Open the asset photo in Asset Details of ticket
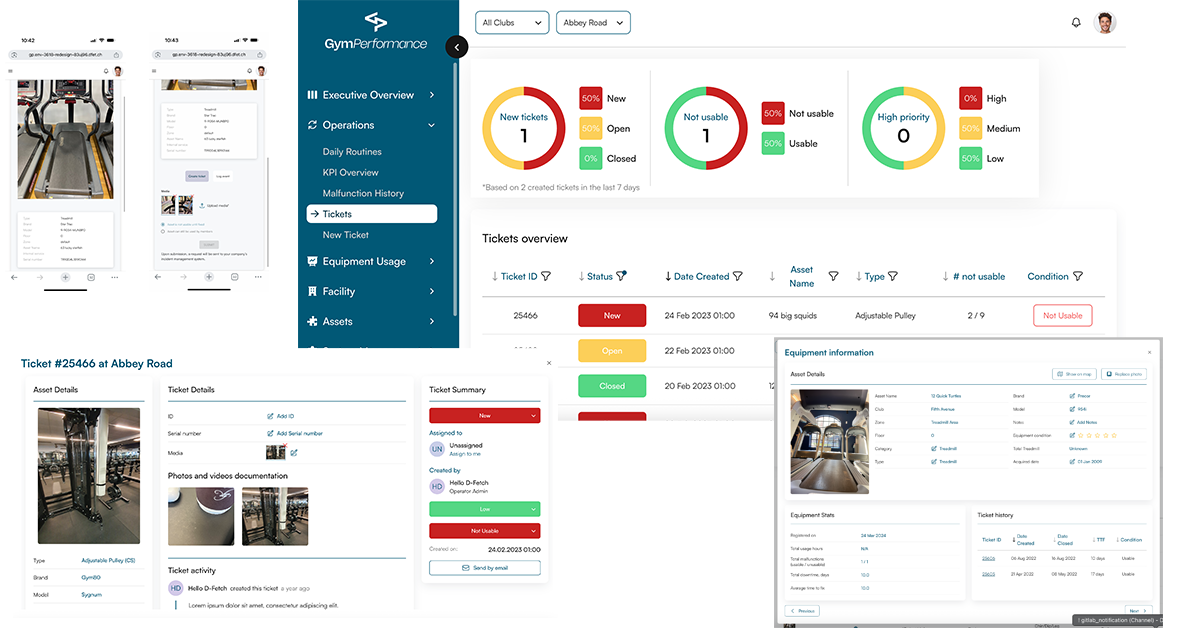The image size is (1200, 628). [x=89, y=475]
